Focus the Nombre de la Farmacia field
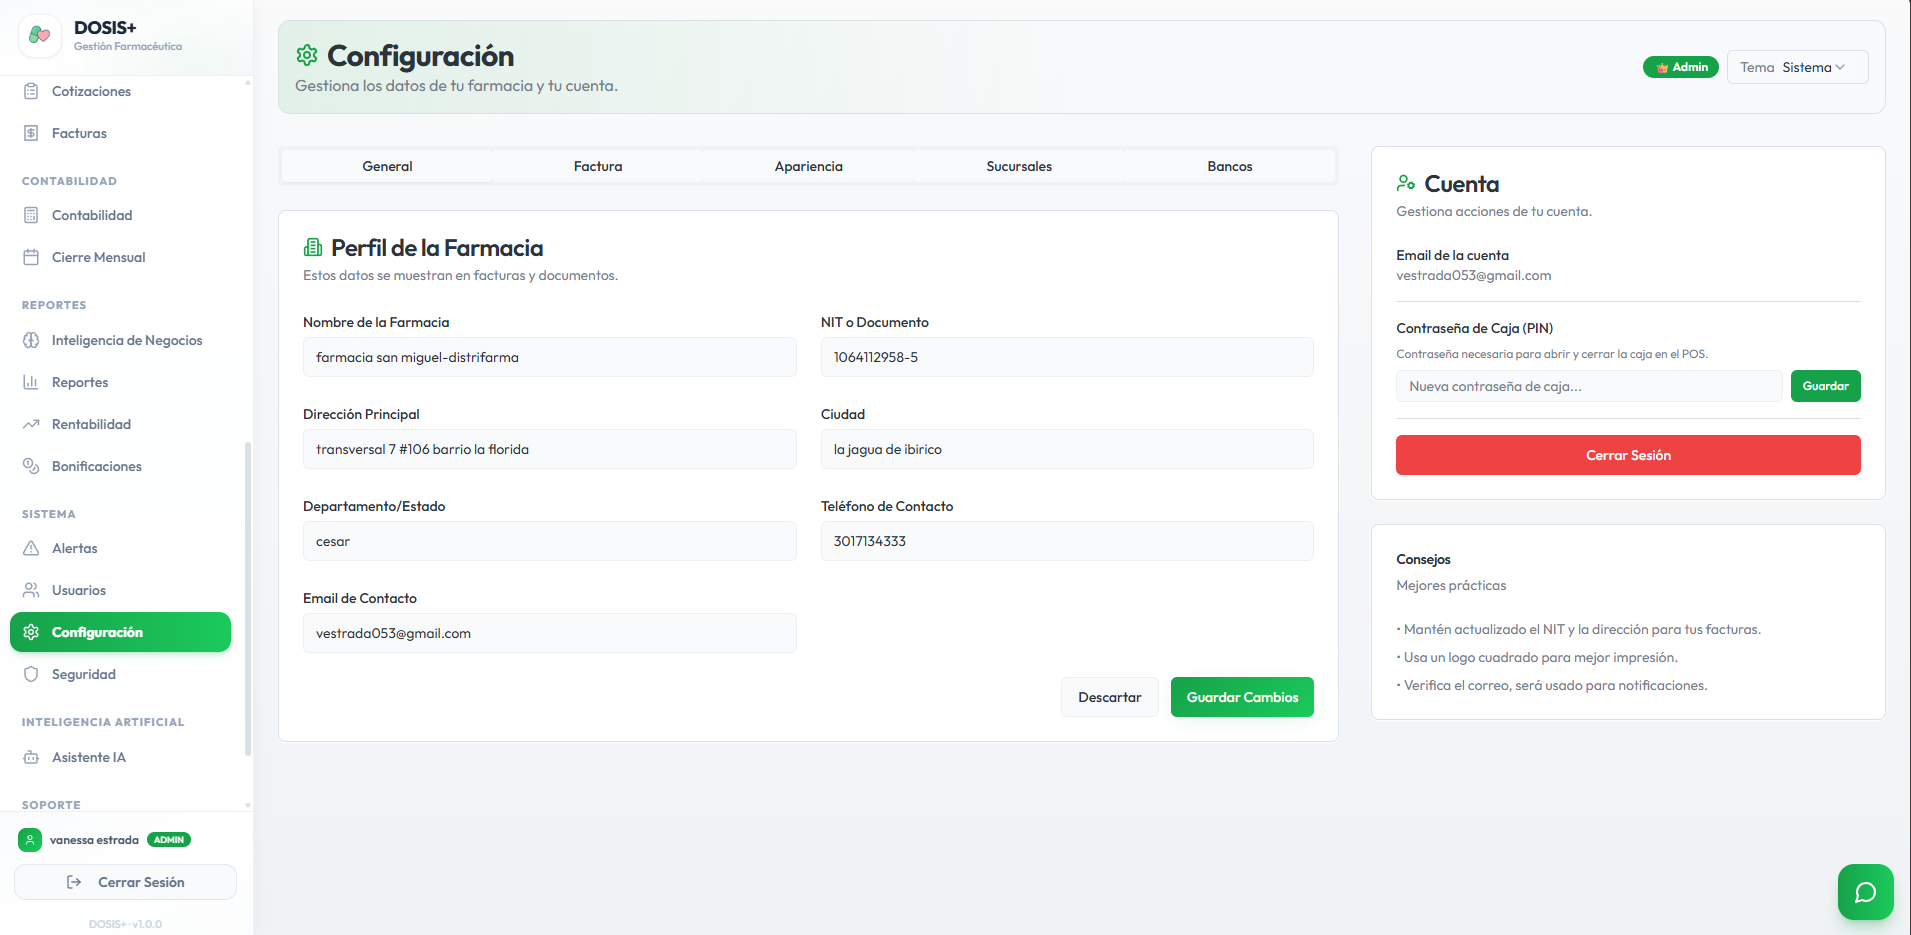 550,357
